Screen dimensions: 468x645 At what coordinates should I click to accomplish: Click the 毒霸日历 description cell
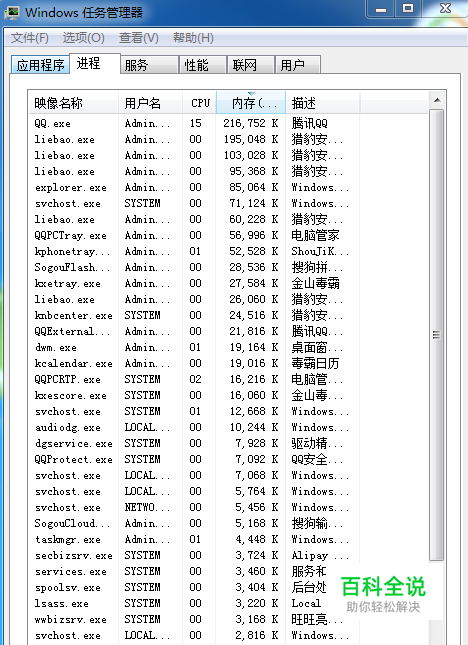[315, 364]
